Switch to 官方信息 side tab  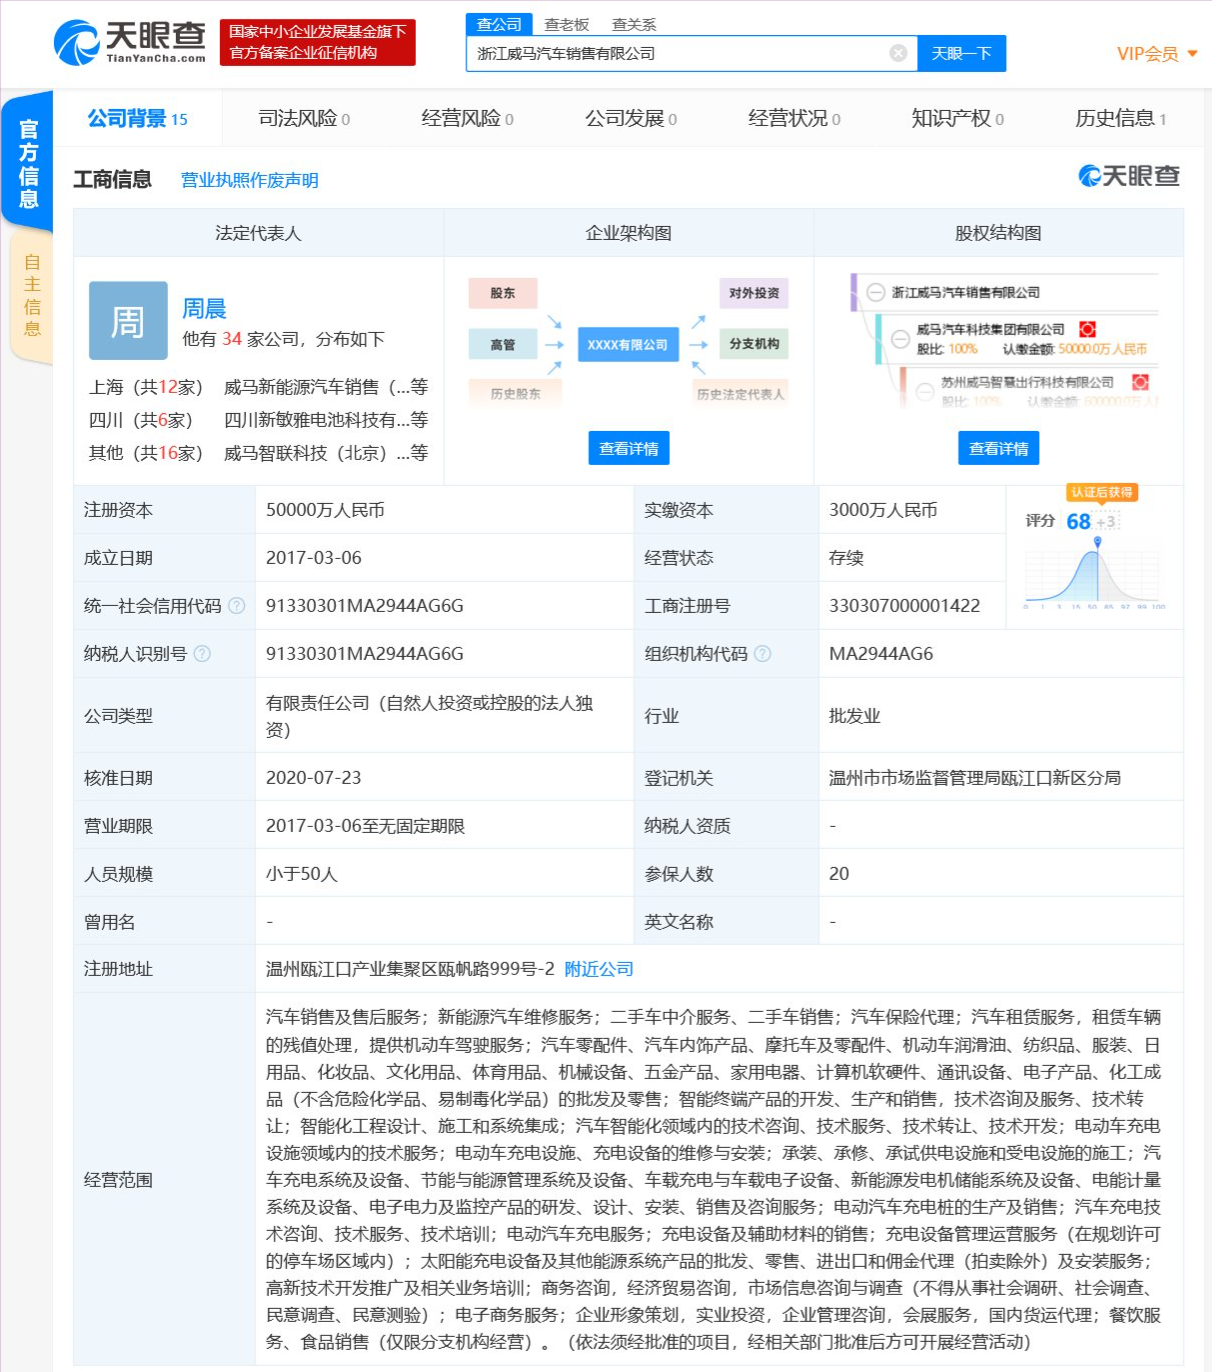(28, 162)
